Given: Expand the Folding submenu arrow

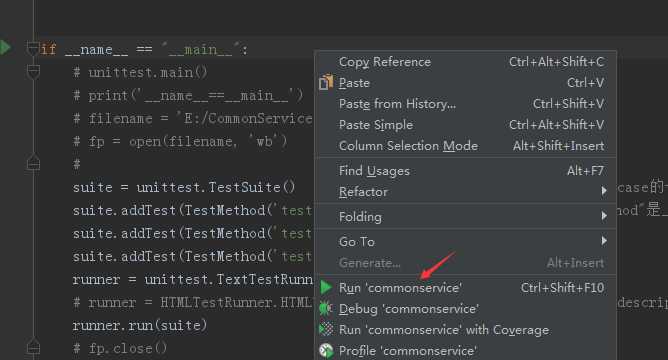Looking at the screenshot, I should 604,216.
